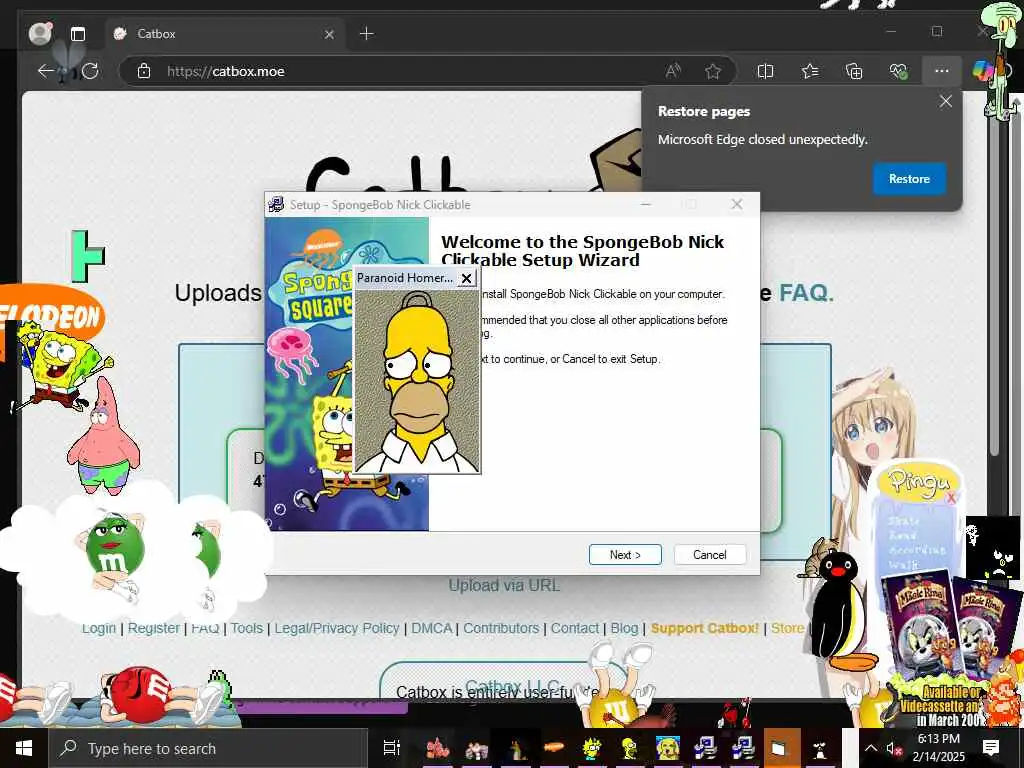This screenshot has width=1024, height=768.
Task: Close the Paranoid Homer window
Action: point(466,278)
